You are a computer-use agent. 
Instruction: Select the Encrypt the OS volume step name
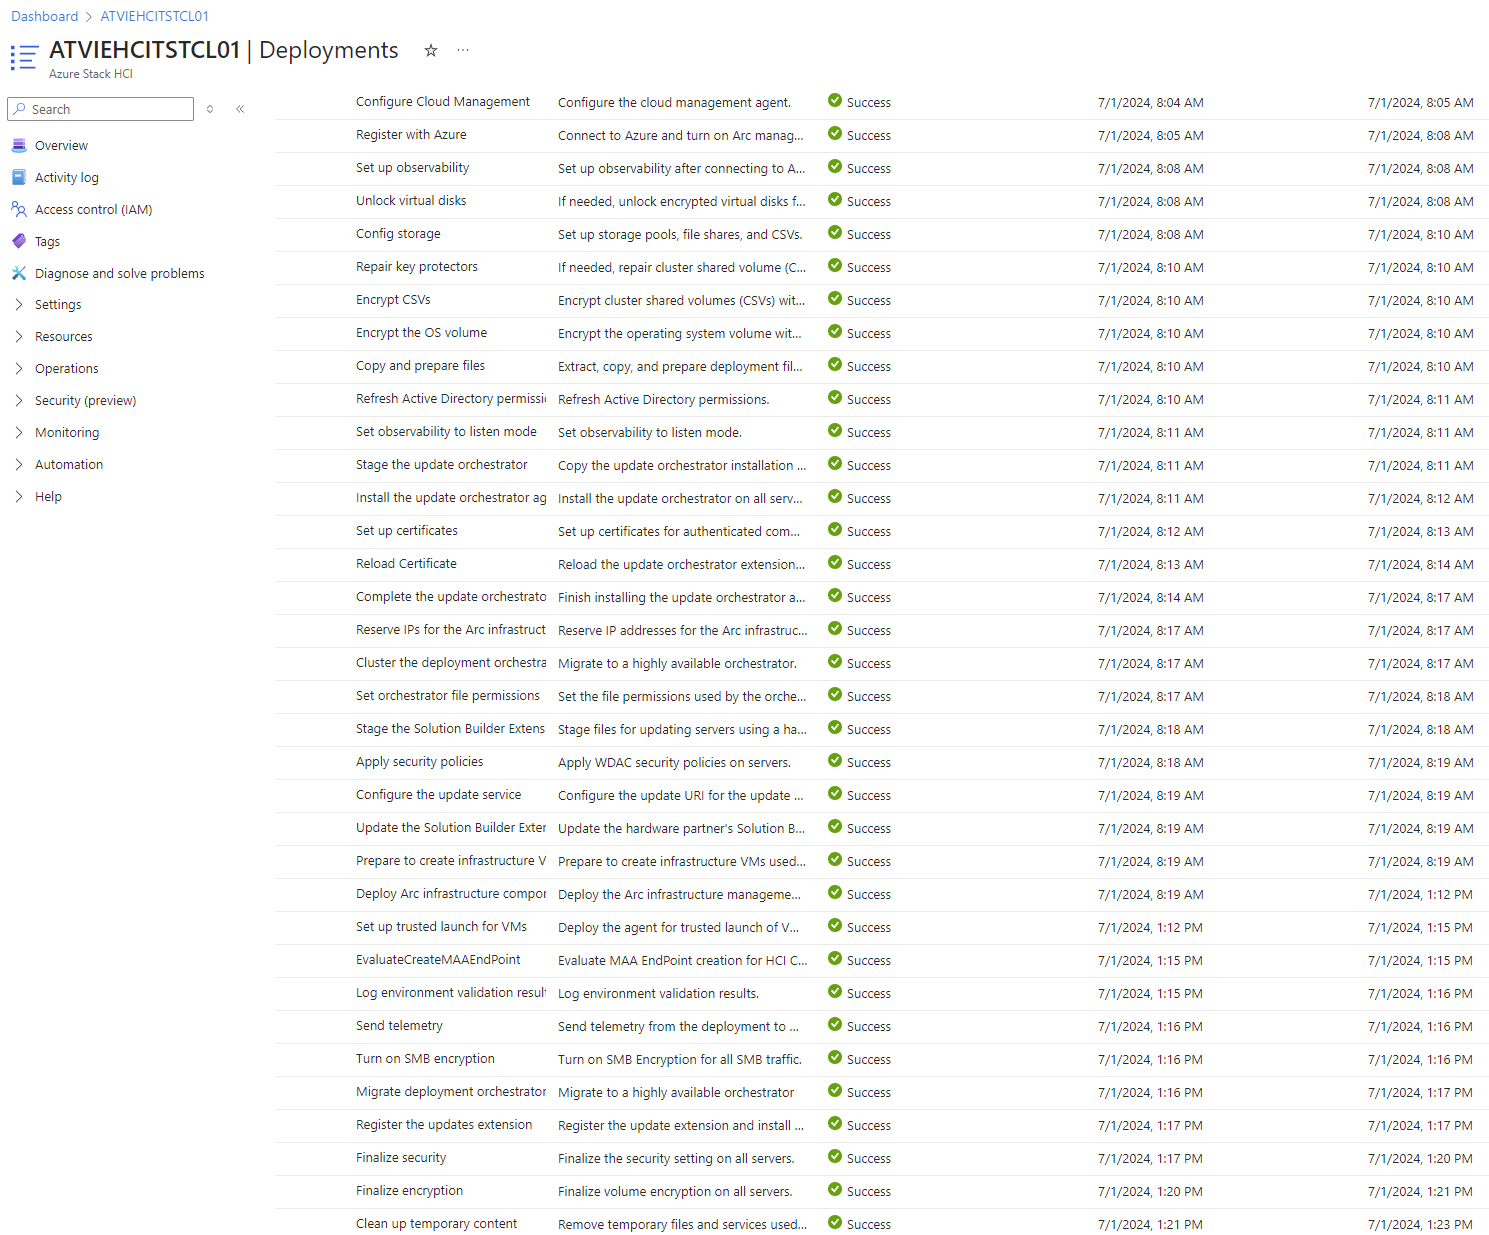(421, 333)
